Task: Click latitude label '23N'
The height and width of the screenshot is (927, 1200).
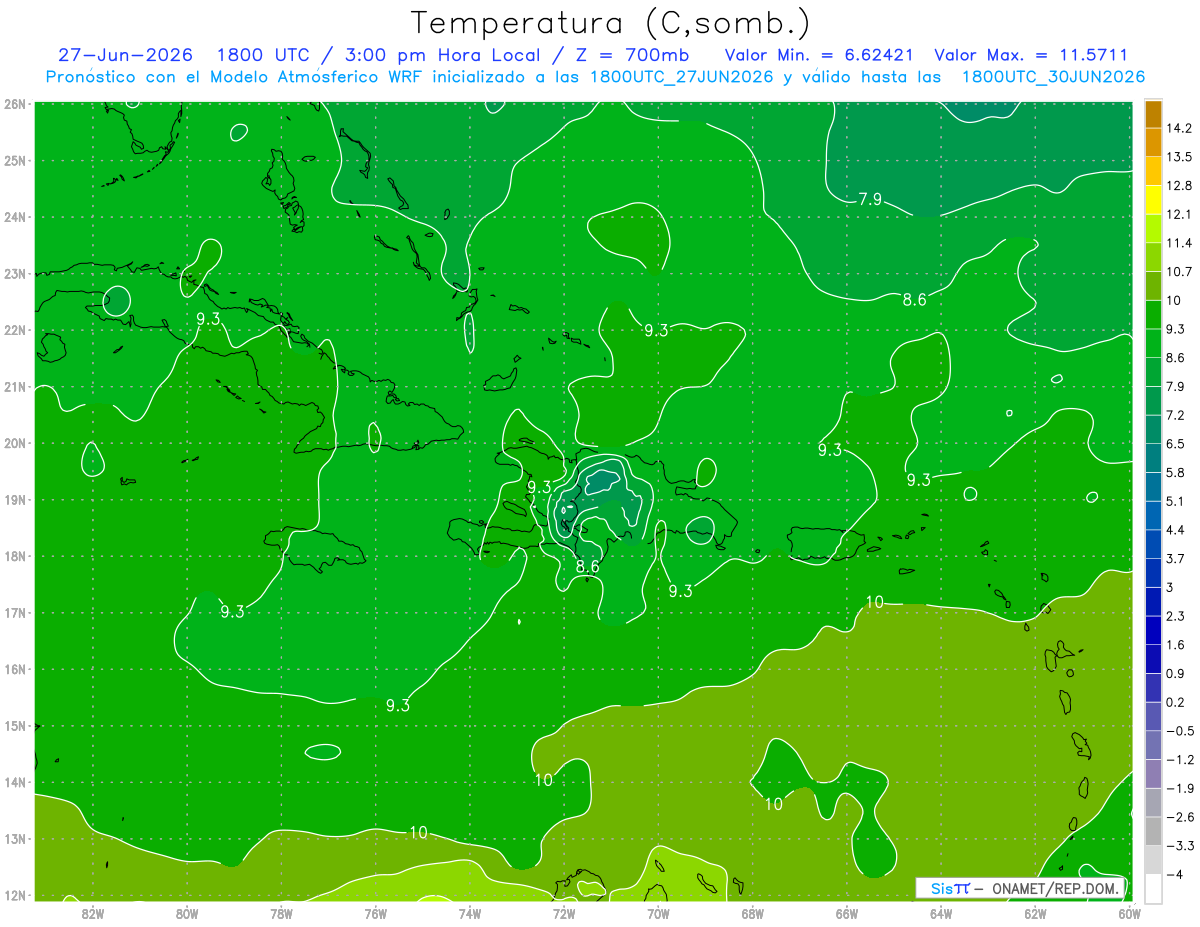Action: pyautogui.click(x=15, y=273)
